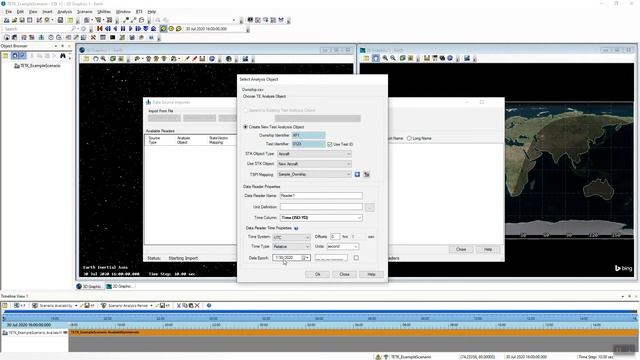Toggle the Use Test ID checkbox
Viewport: 640px width, 360px height.
click(x=330, y=144)
